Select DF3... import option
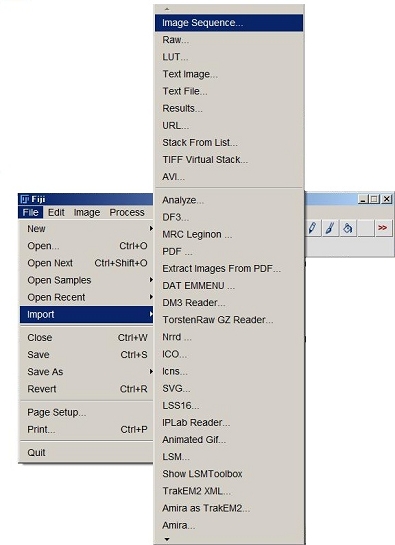This screenshot has width=395, height=545. pyautogui.click(x=229, y=217)
